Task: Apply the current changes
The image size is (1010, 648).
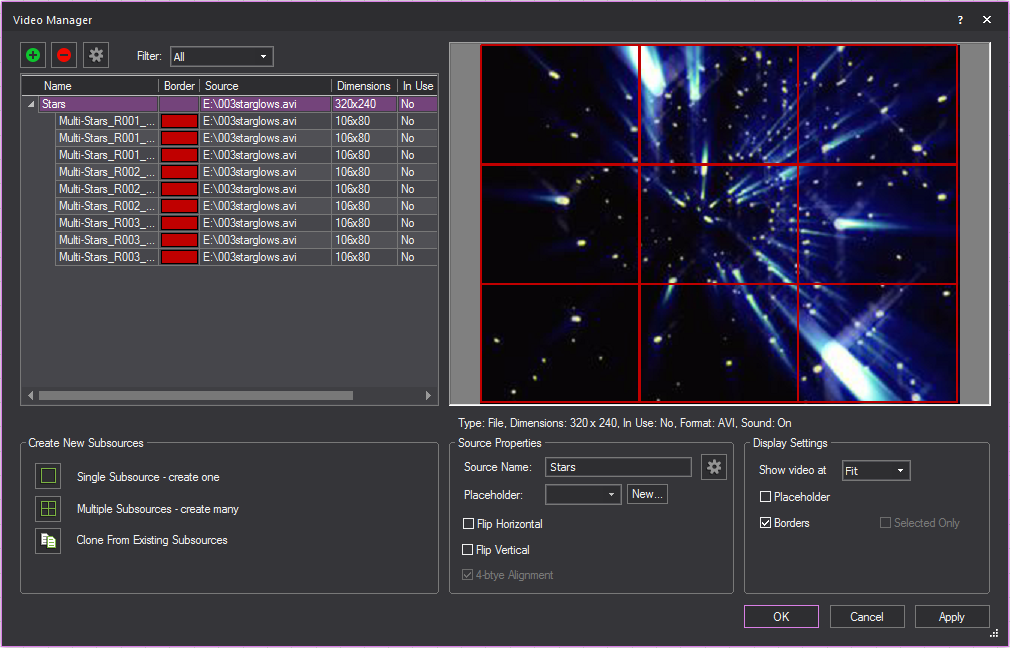Action: pos(951,616)
